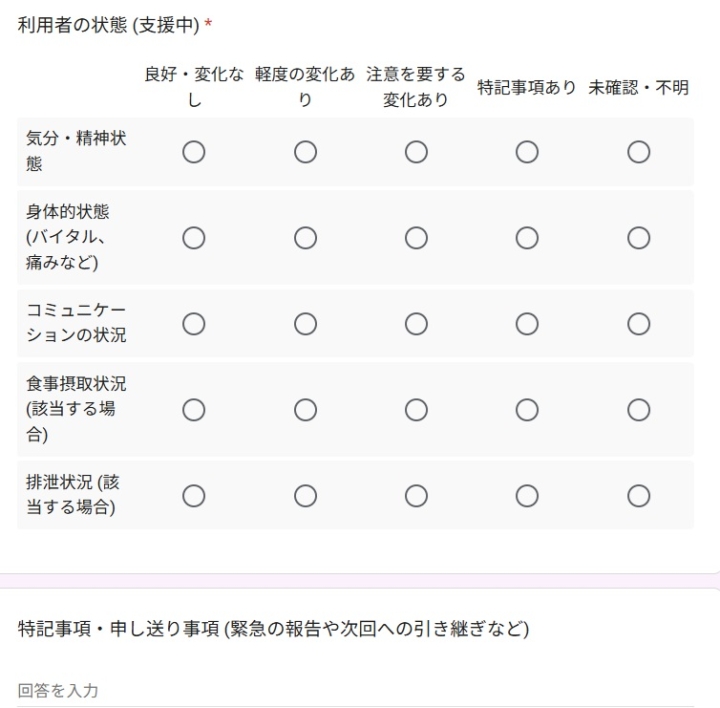Select 未確認・不明 for 排泄状況 row
720x708 pixels.
coord(638,496)
